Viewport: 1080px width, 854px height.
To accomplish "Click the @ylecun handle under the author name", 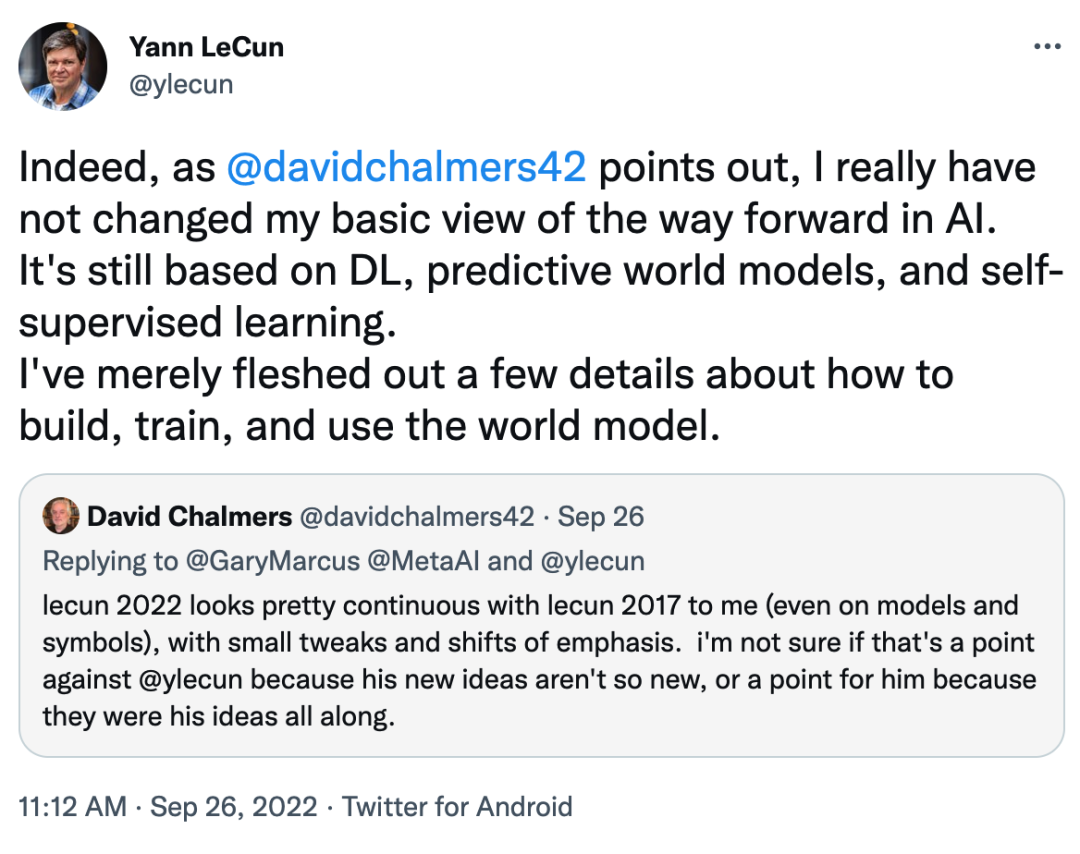I will [180, 84].
